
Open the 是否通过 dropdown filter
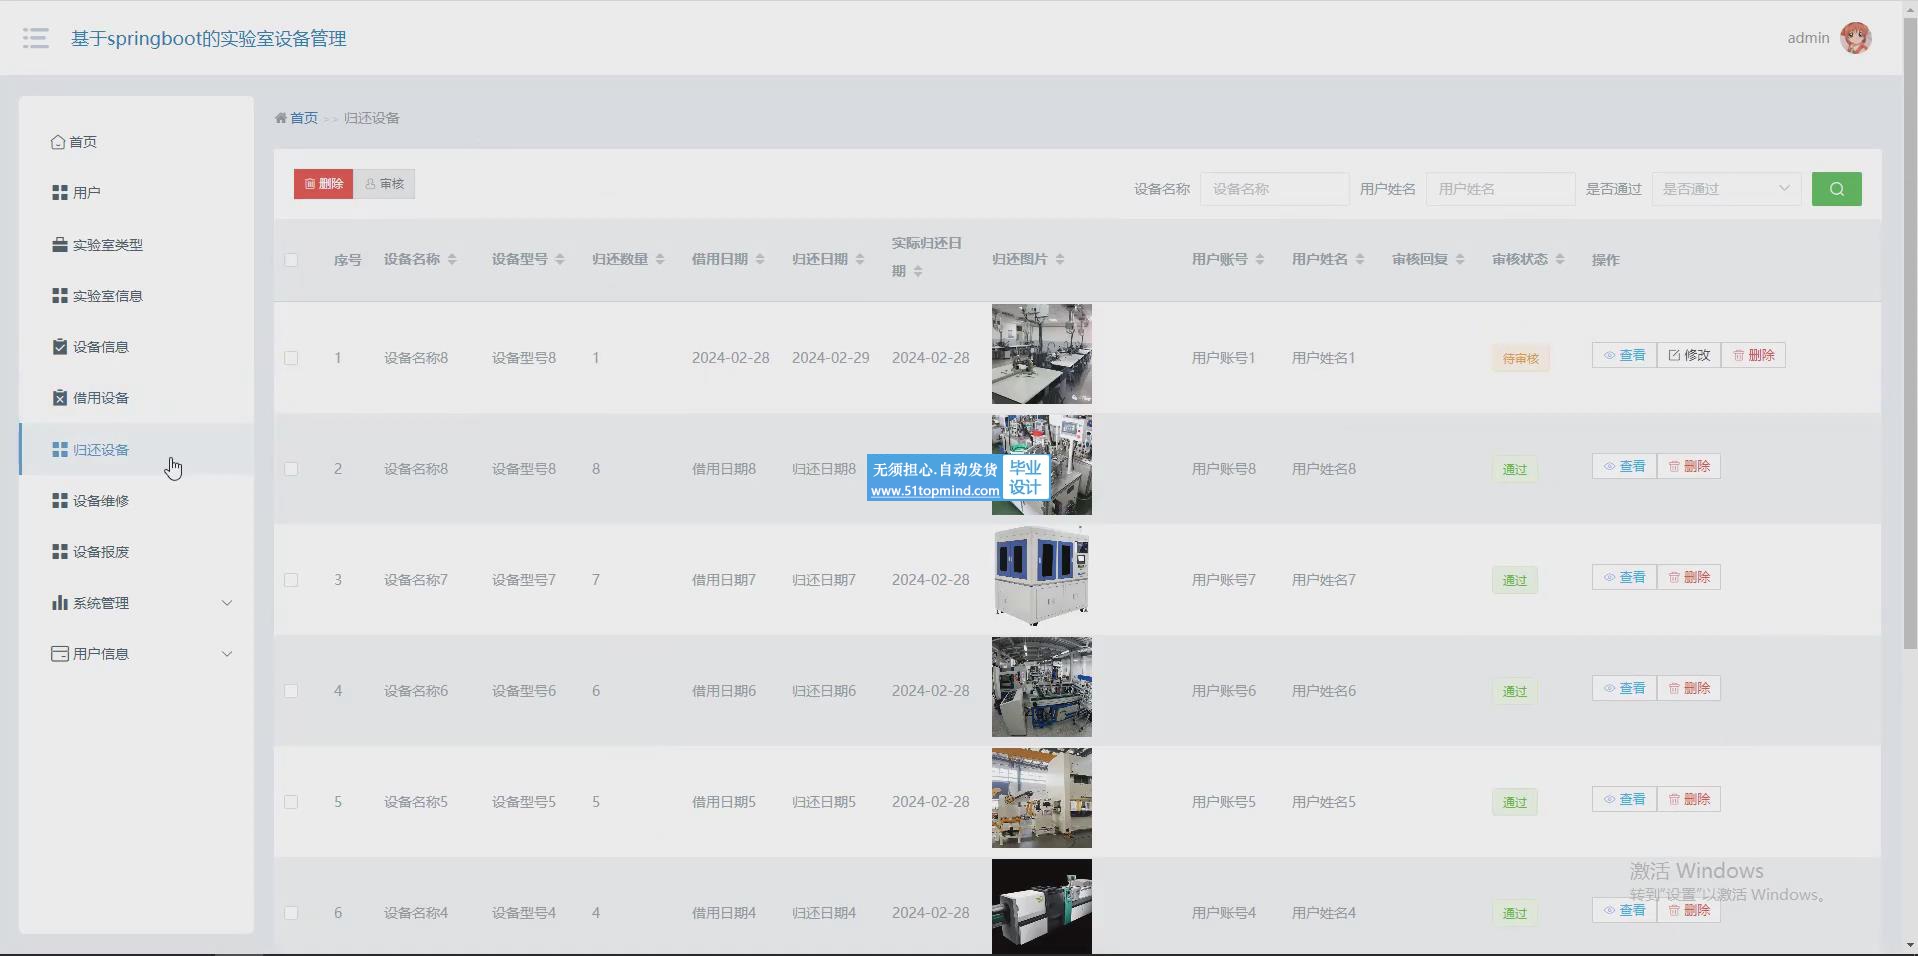pos(1726,189)
